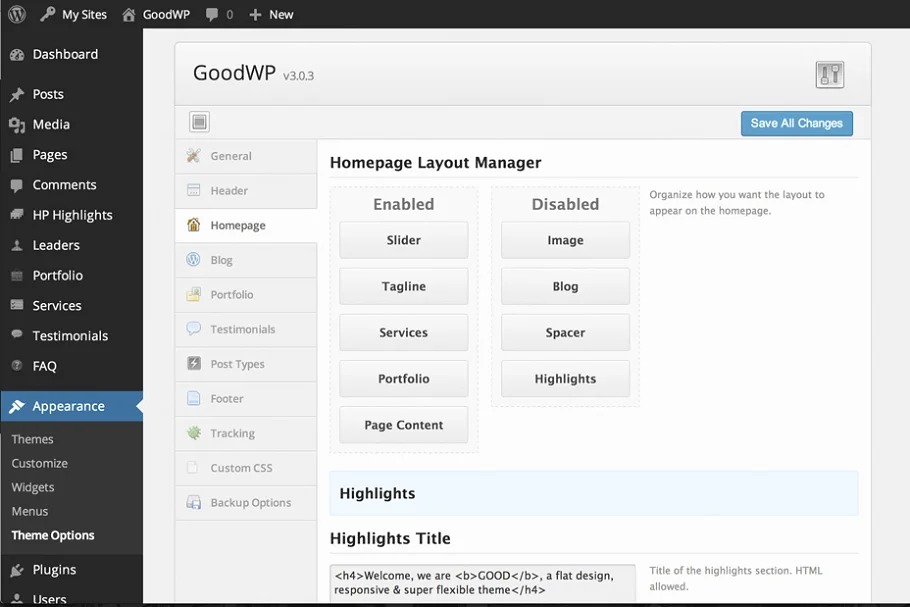The height and width of the screenshot is (607, 910).
Task: Switch to the General options tab
Action: coord(231,156)
